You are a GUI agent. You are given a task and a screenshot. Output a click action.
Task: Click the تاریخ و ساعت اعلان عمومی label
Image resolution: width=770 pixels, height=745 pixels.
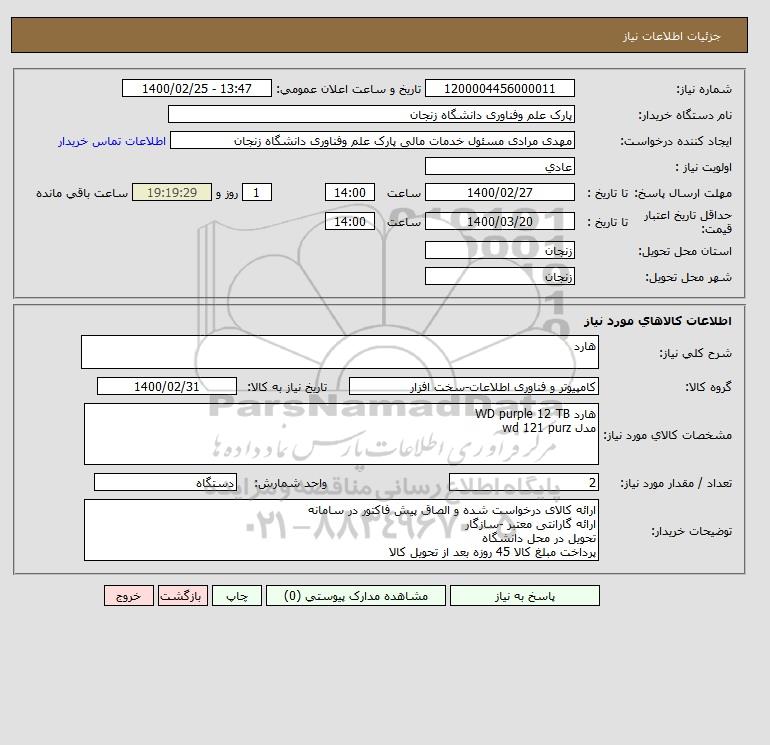coord(349,89)
